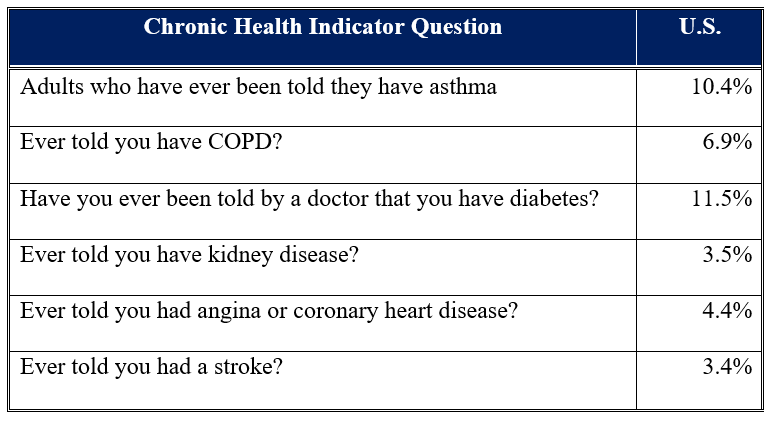The image size is (772, 423).
Task: Click the asthma question row text
Action: pos(258,86)
